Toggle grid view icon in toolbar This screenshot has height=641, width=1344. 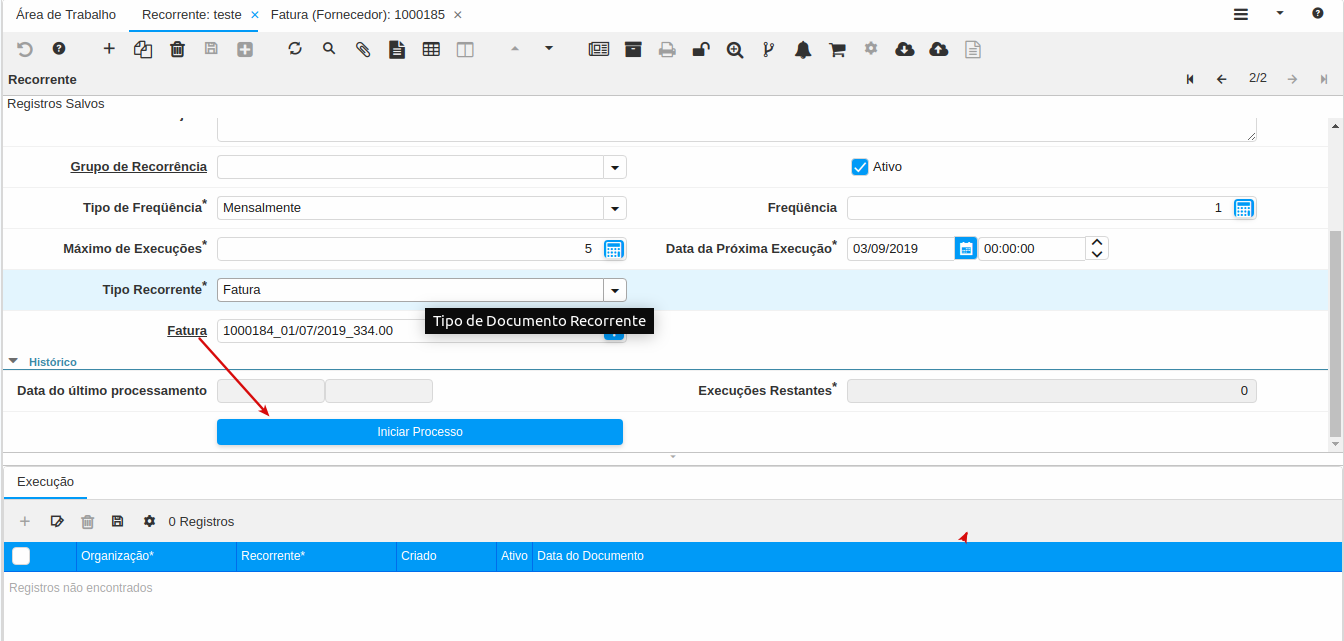(x=431, y=49)
